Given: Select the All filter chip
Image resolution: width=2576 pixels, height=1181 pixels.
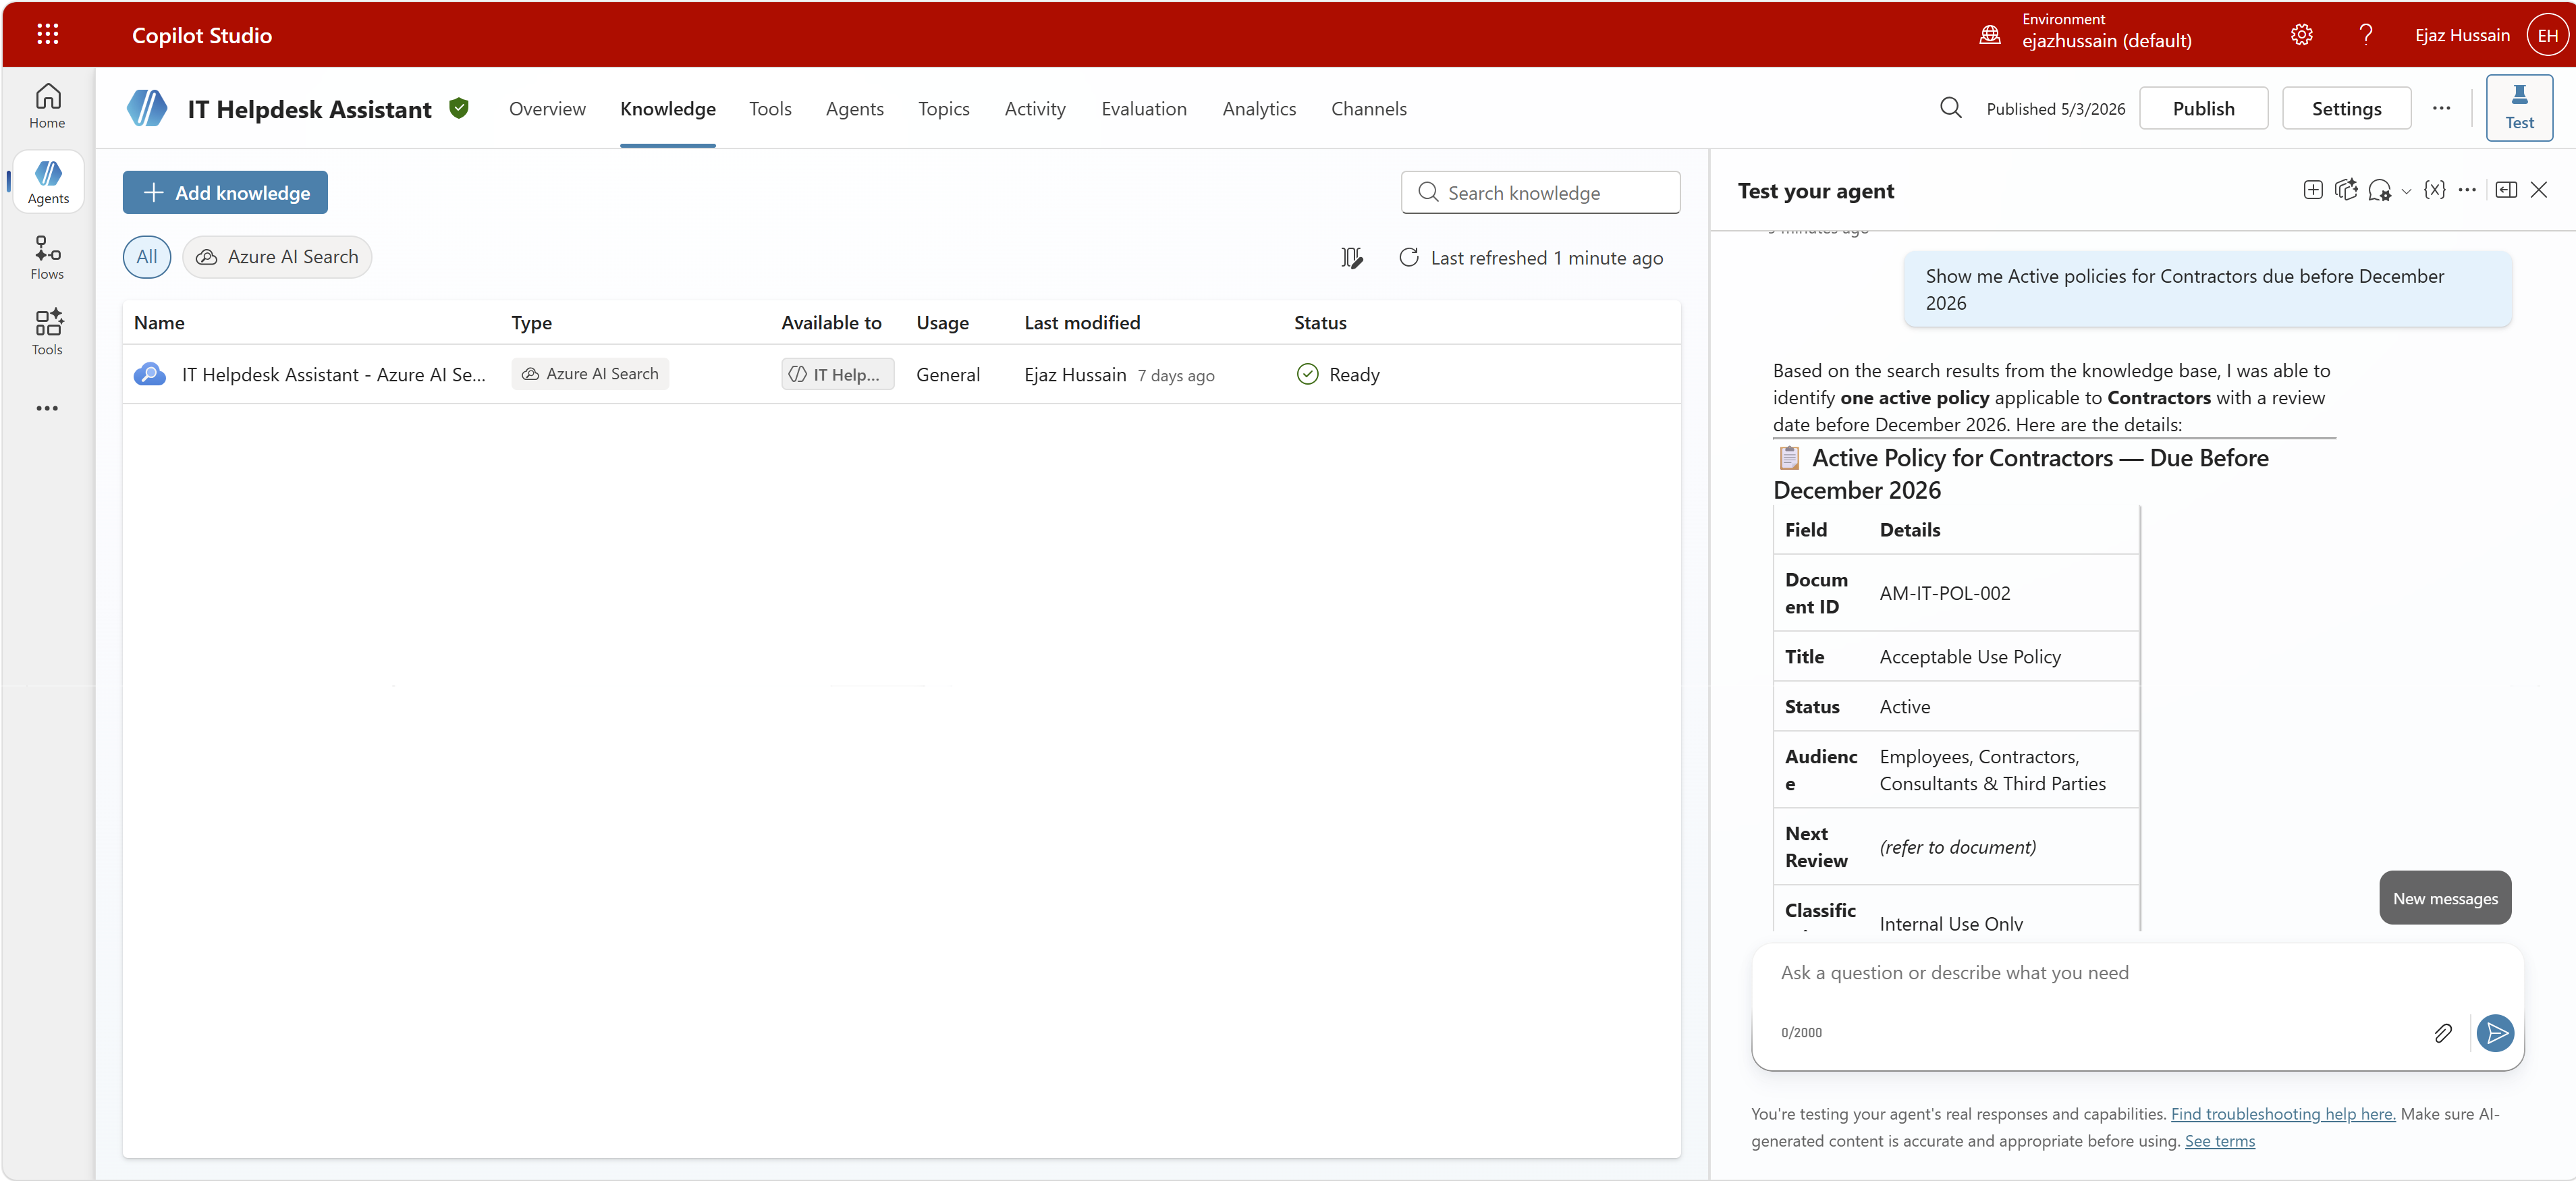Looking at the screenshot, I should tap(147, 257).
